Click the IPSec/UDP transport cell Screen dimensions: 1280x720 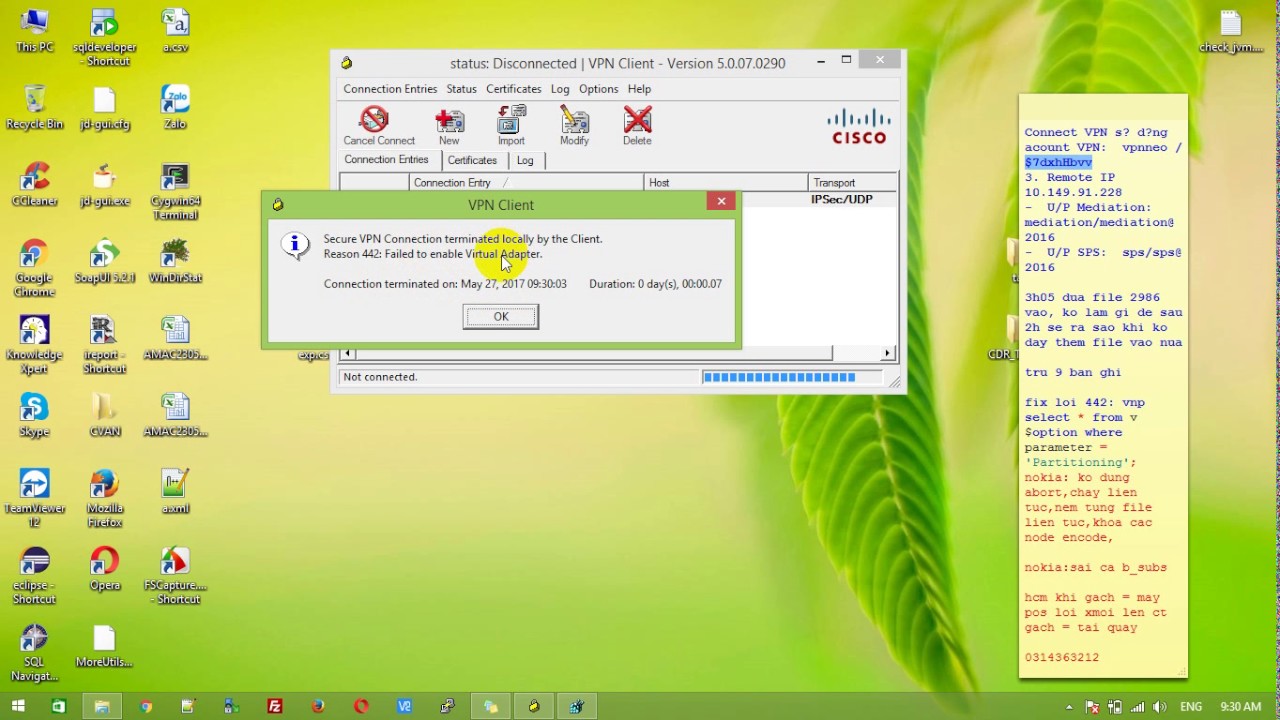point(841,199)
